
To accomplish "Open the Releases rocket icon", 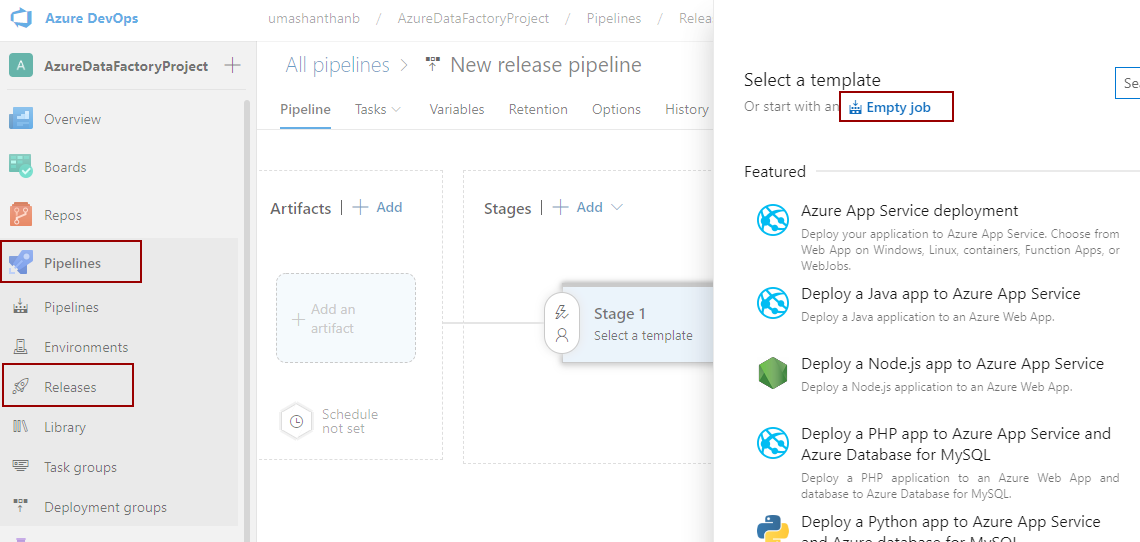I will point(20,387).
